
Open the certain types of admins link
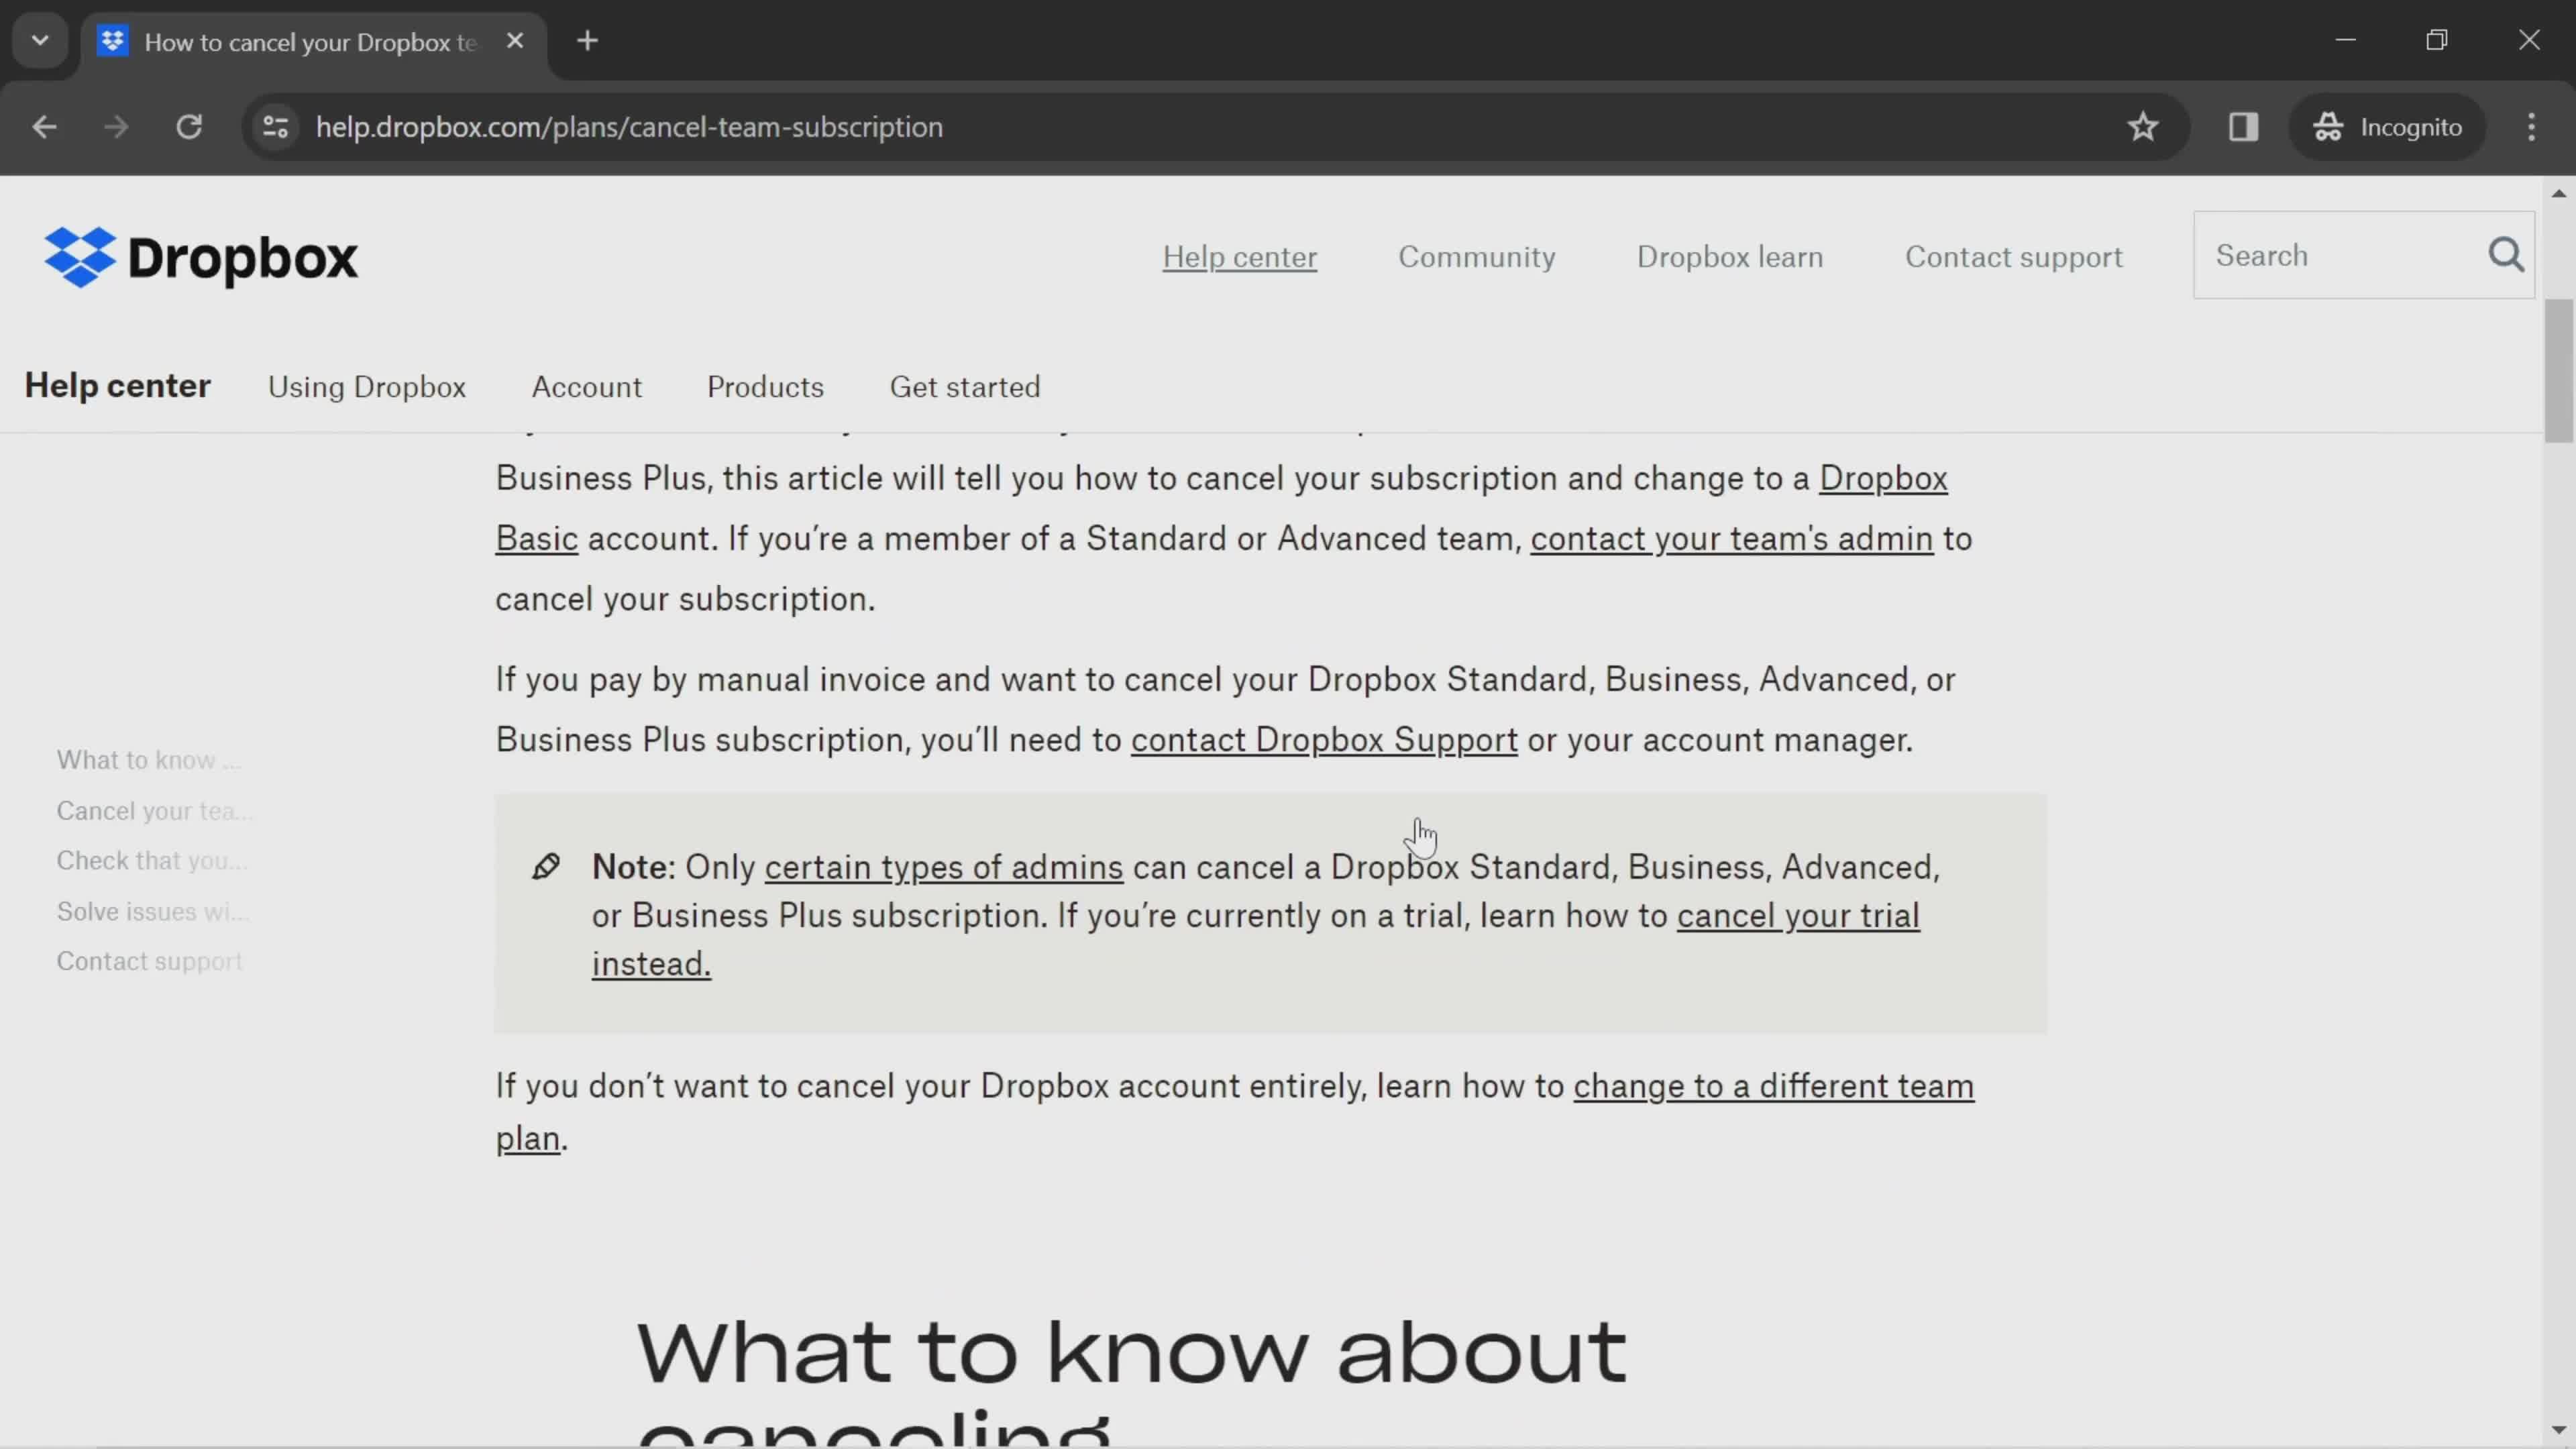click(943, 867)
